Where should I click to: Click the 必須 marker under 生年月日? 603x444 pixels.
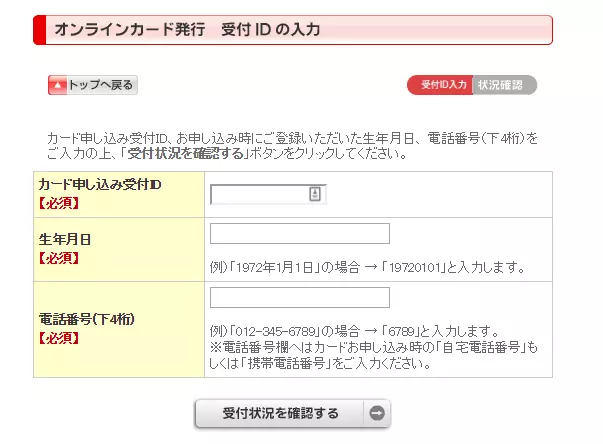tap(58, 258)
